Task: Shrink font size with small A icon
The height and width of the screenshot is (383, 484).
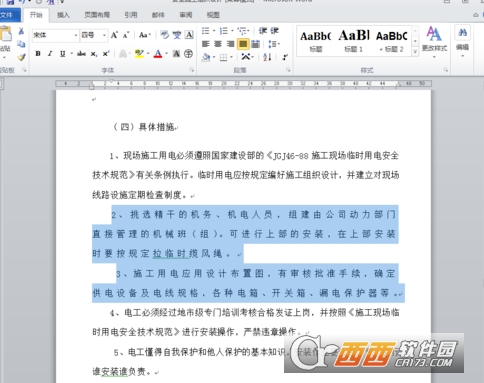Action: (126, 35)
